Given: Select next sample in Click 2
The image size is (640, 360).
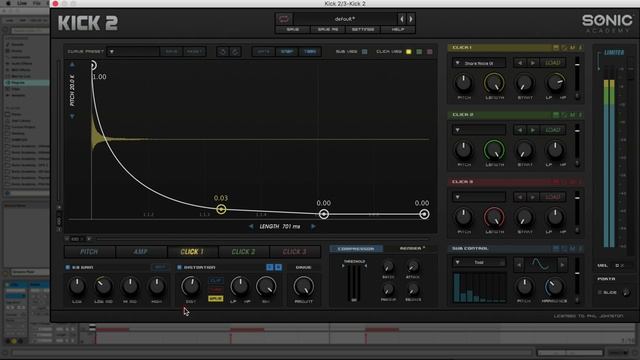Looking at the screenshot, I should pos(533,130).
